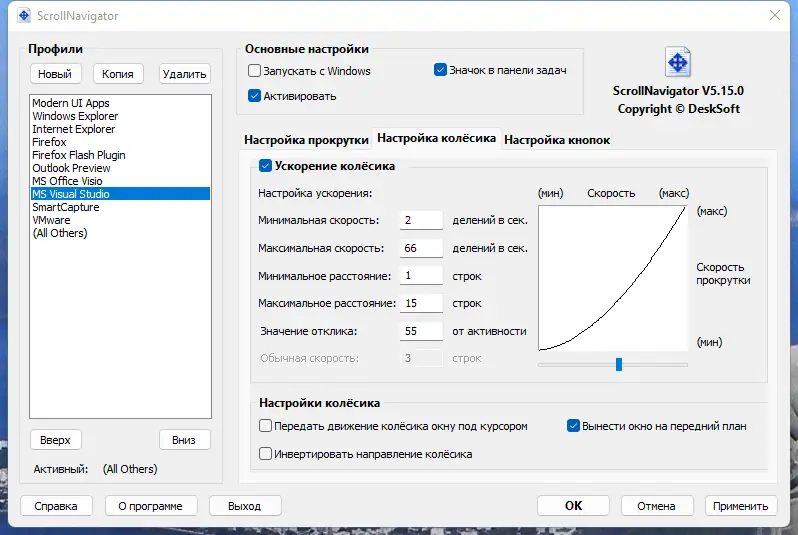Toggle the Ускорение колёсика checkbox
Screen dimensions: 798x535
[x=265, y=165]
